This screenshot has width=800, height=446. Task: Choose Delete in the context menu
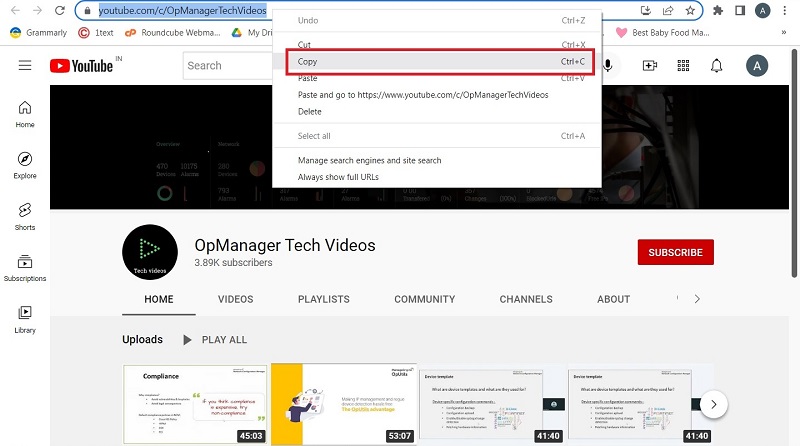pyautogui.click(x=437, y=112)
